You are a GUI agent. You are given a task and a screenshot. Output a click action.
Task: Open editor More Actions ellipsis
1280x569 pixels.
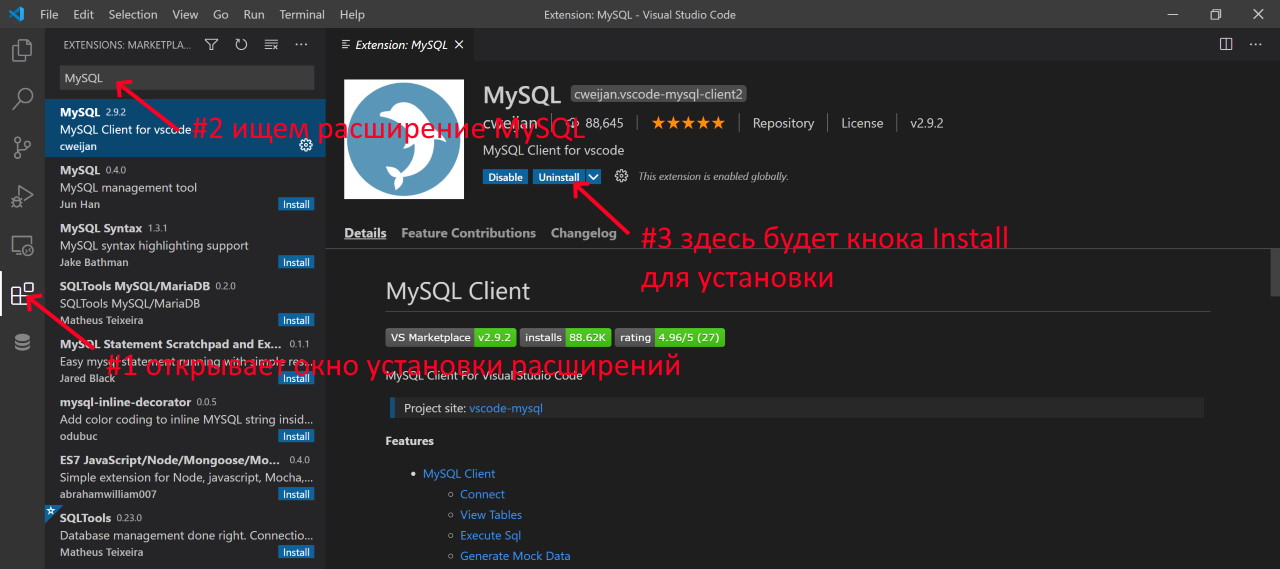tap(1257, 44)
